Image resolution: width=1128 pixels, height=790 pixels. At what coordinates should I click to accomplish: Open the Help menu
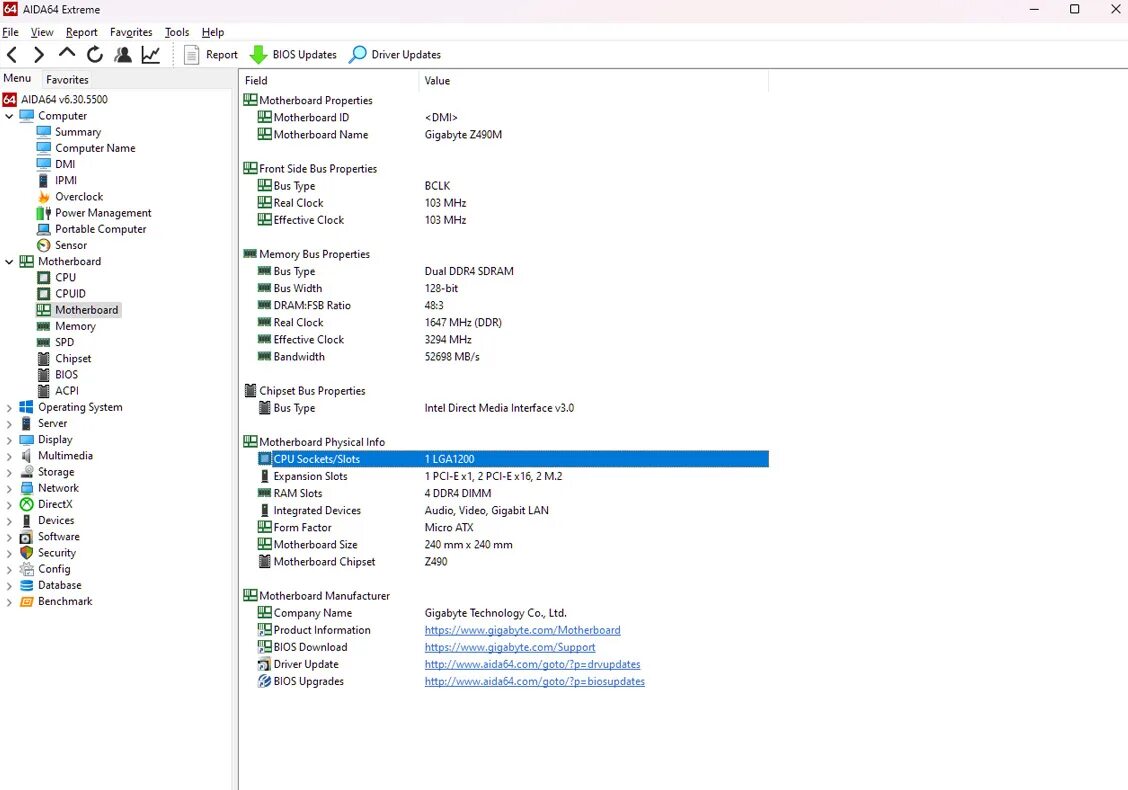coord(213,32)
